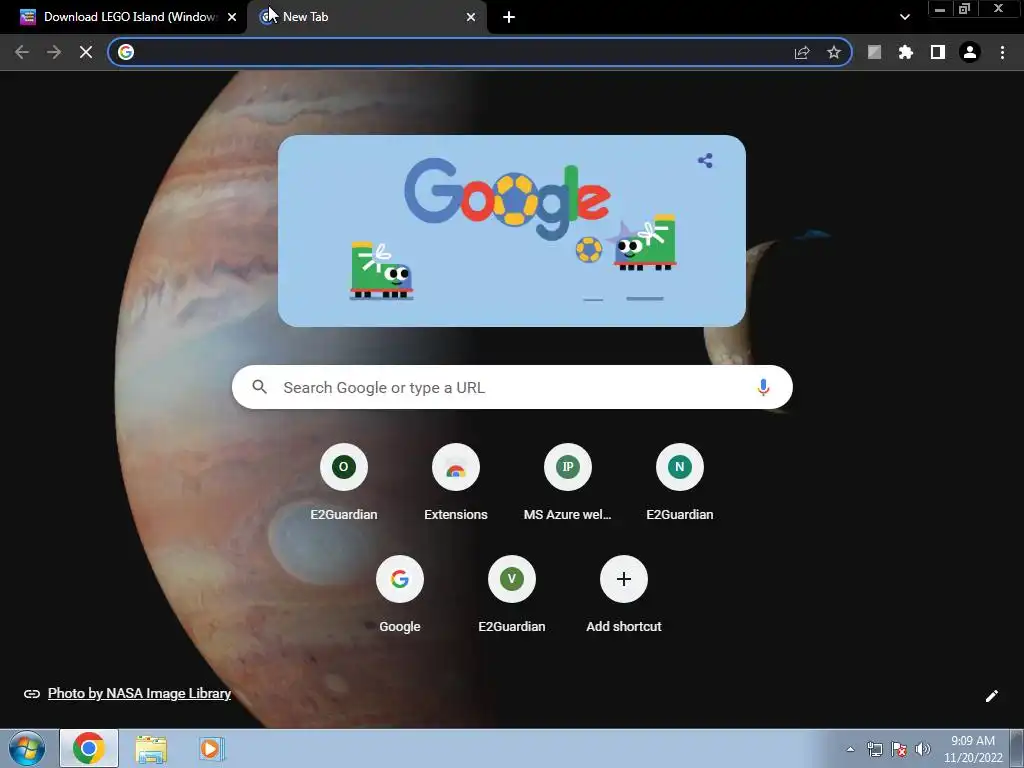This screenshot has height=768, width=1024.
Task: Toggle the side panel
Action: coord(938,52)
